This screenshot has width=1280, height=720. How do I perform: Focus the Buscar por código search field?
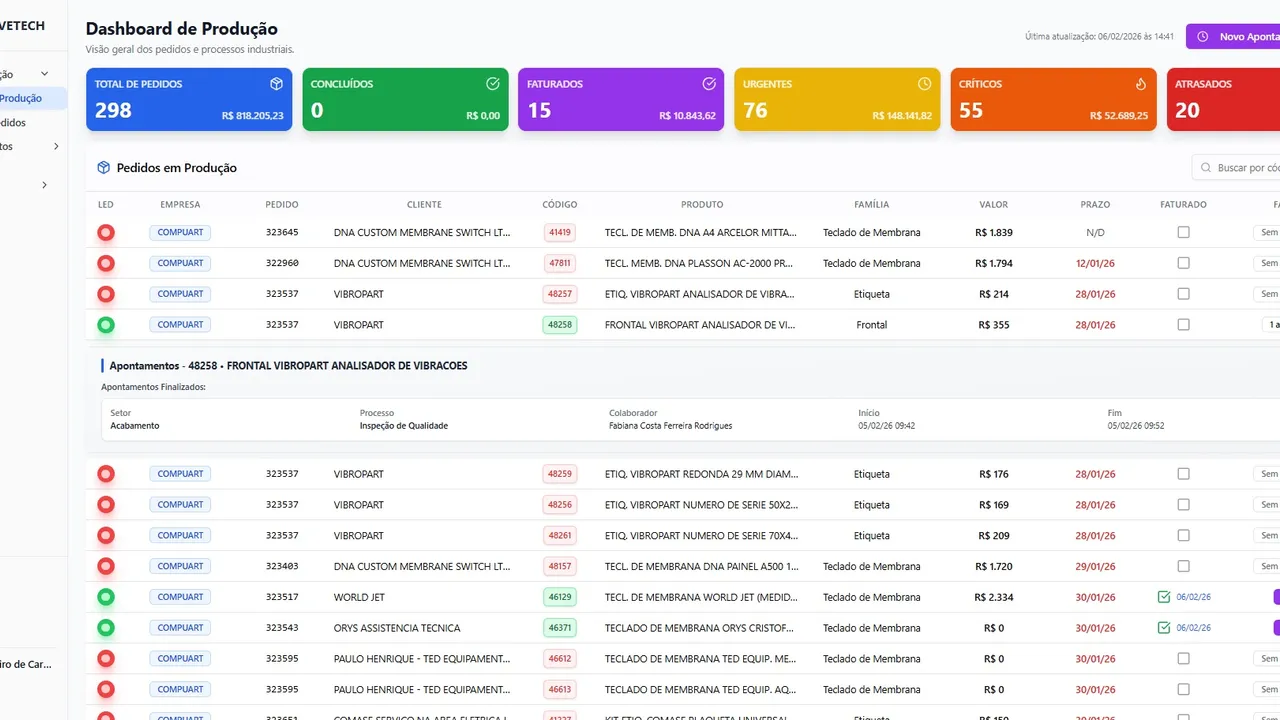point(1236,168)
